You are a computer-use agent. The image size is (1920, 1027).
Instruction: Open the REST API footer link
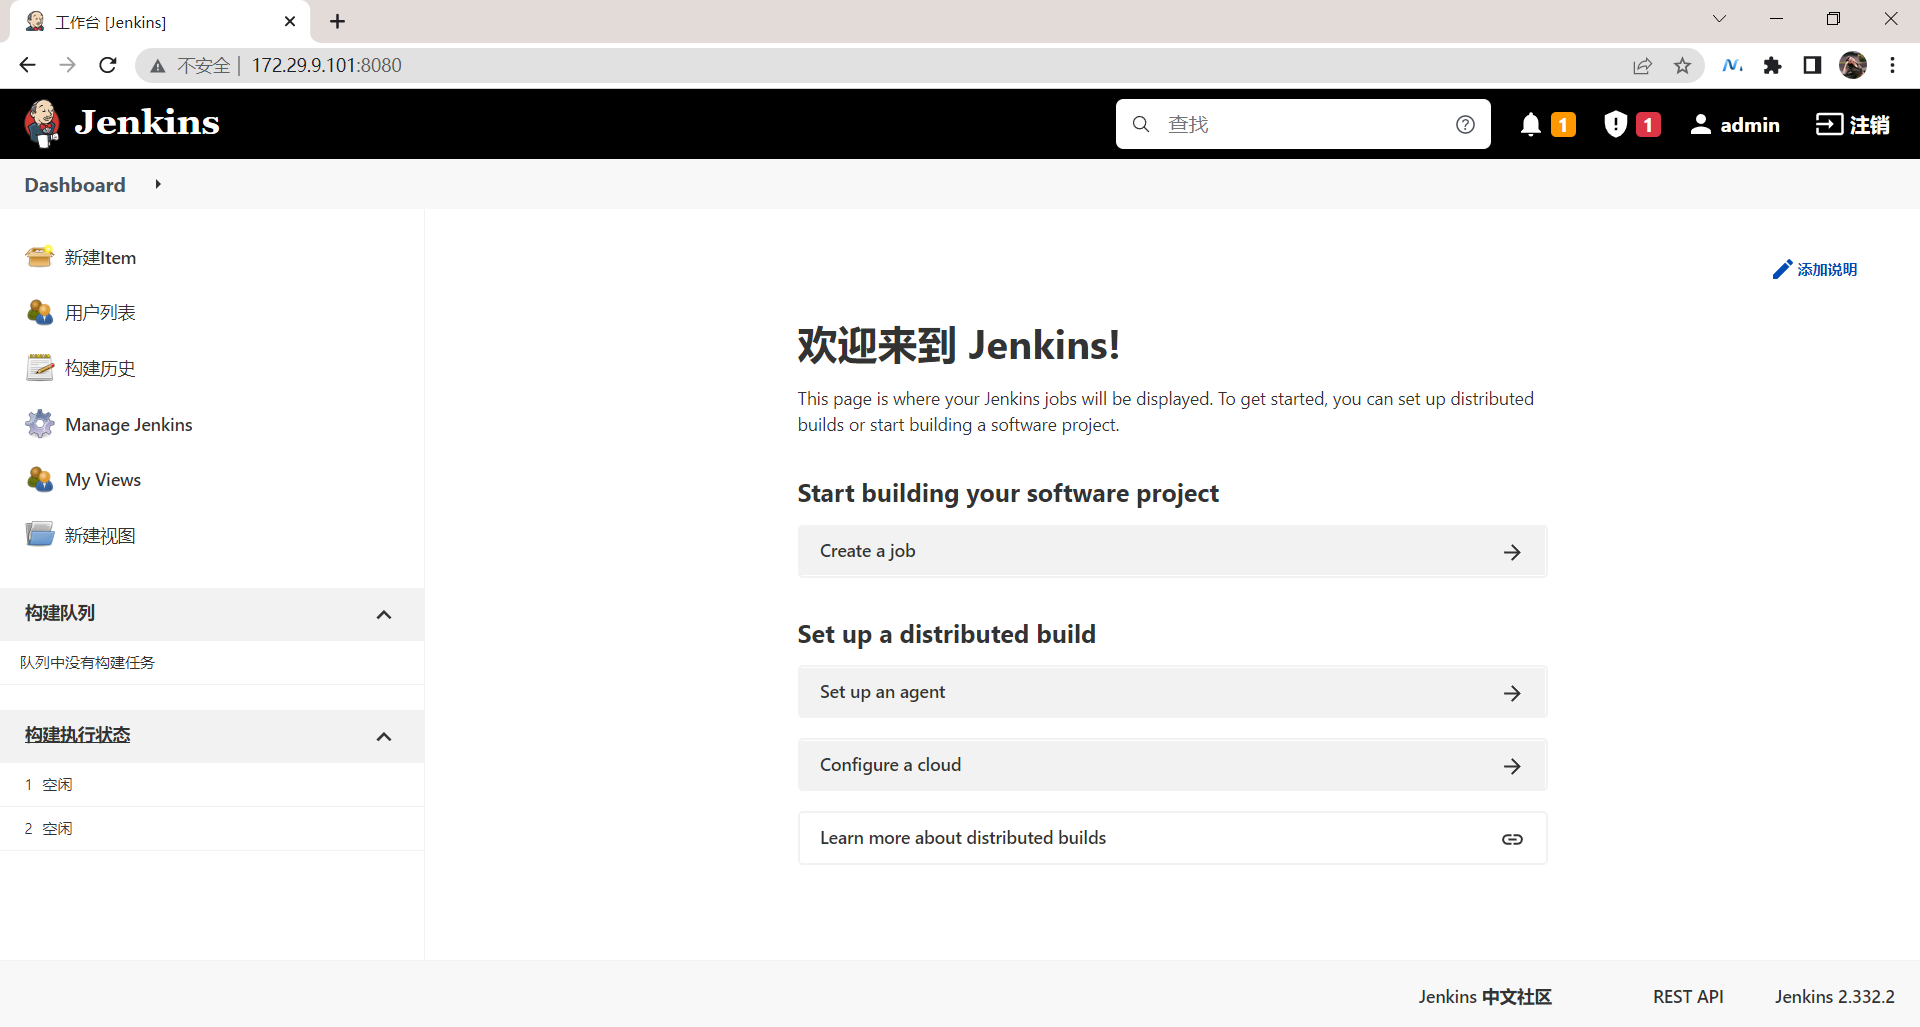(1688, 996)
